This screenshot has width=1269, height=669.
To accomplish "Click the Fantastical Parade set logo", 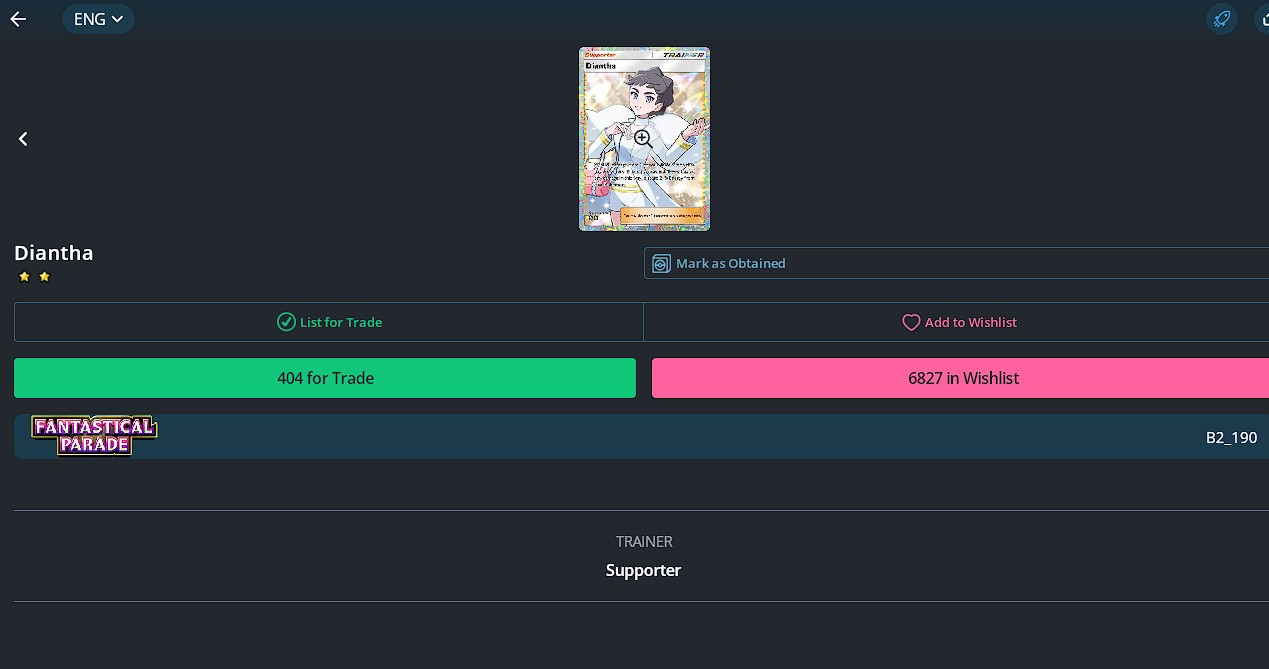I will (95, 436).
